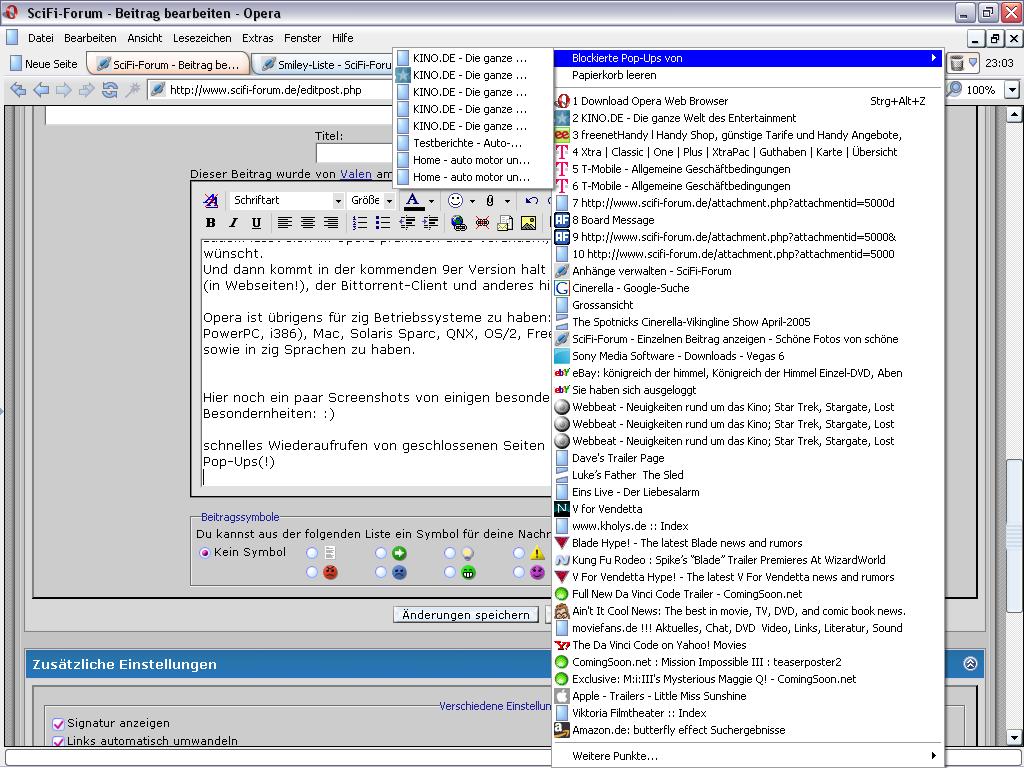Expand the smiley picker dropdown arrow
Image resolution: width=1024 pixels, height=768 pixels.
[x=472, y=201]
